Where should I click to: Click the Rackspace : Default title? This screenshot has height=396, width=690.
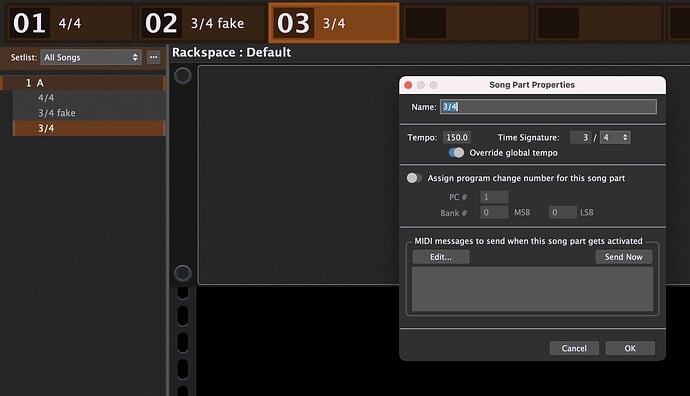[231, 52]
